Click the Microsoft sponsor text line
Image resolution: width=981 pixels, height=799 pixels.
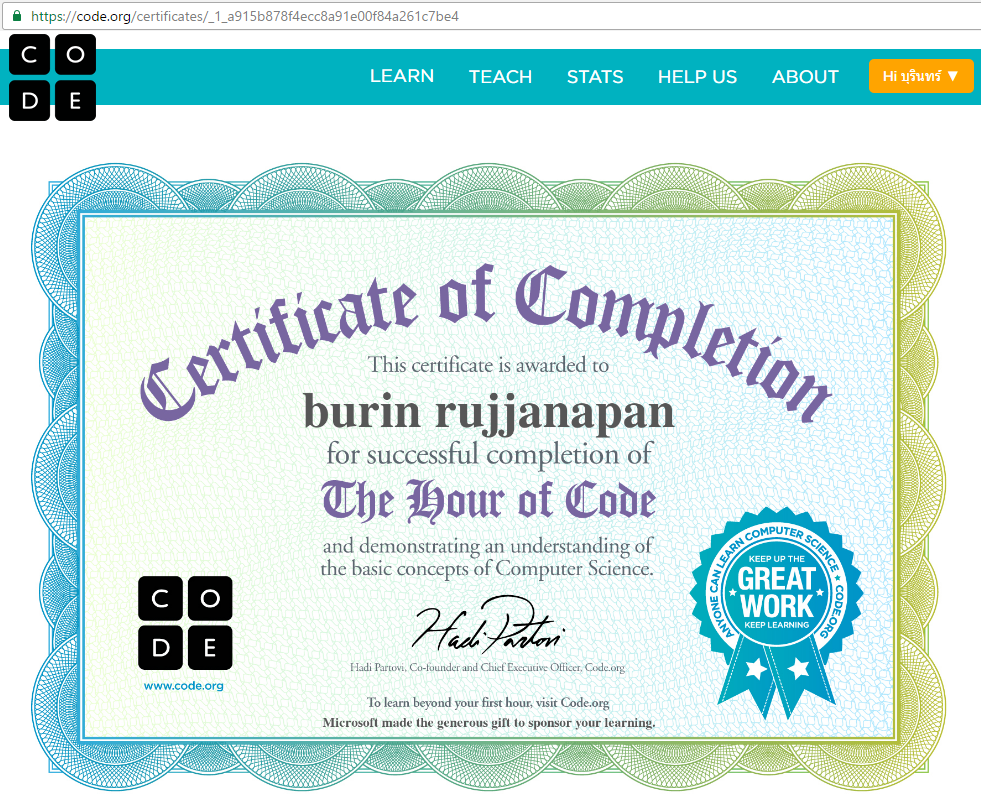(x=488, y=722)
